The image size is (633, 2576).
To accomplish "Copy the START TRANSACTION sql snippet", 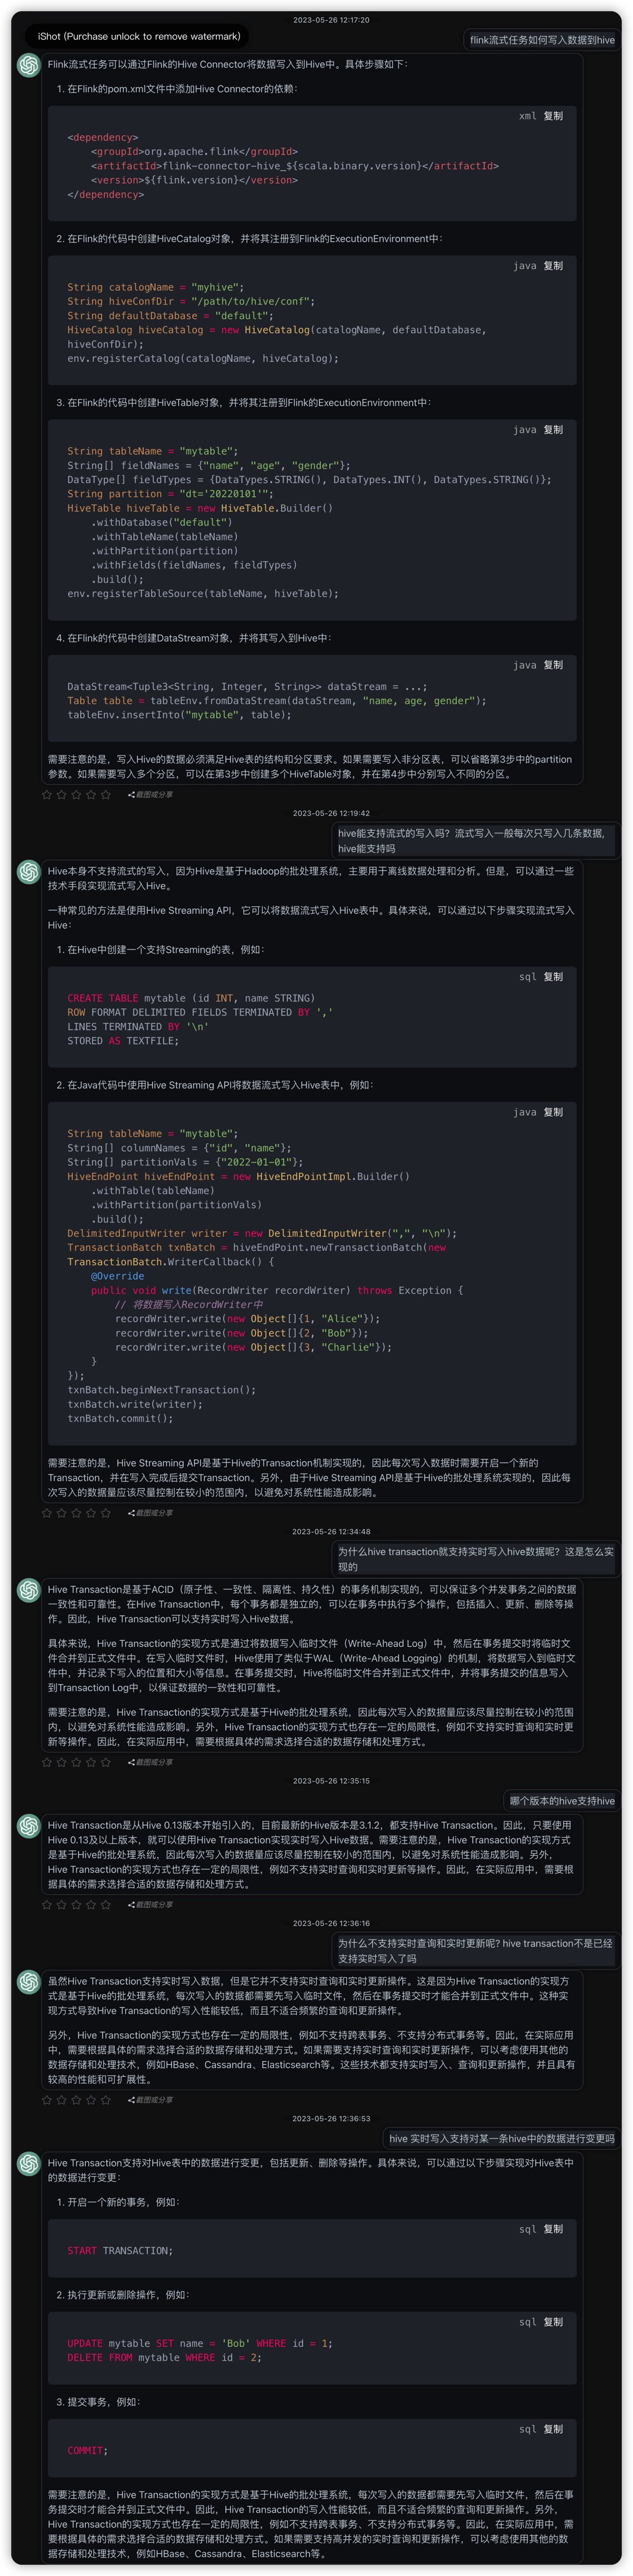I will click(x=553, y=2229).
